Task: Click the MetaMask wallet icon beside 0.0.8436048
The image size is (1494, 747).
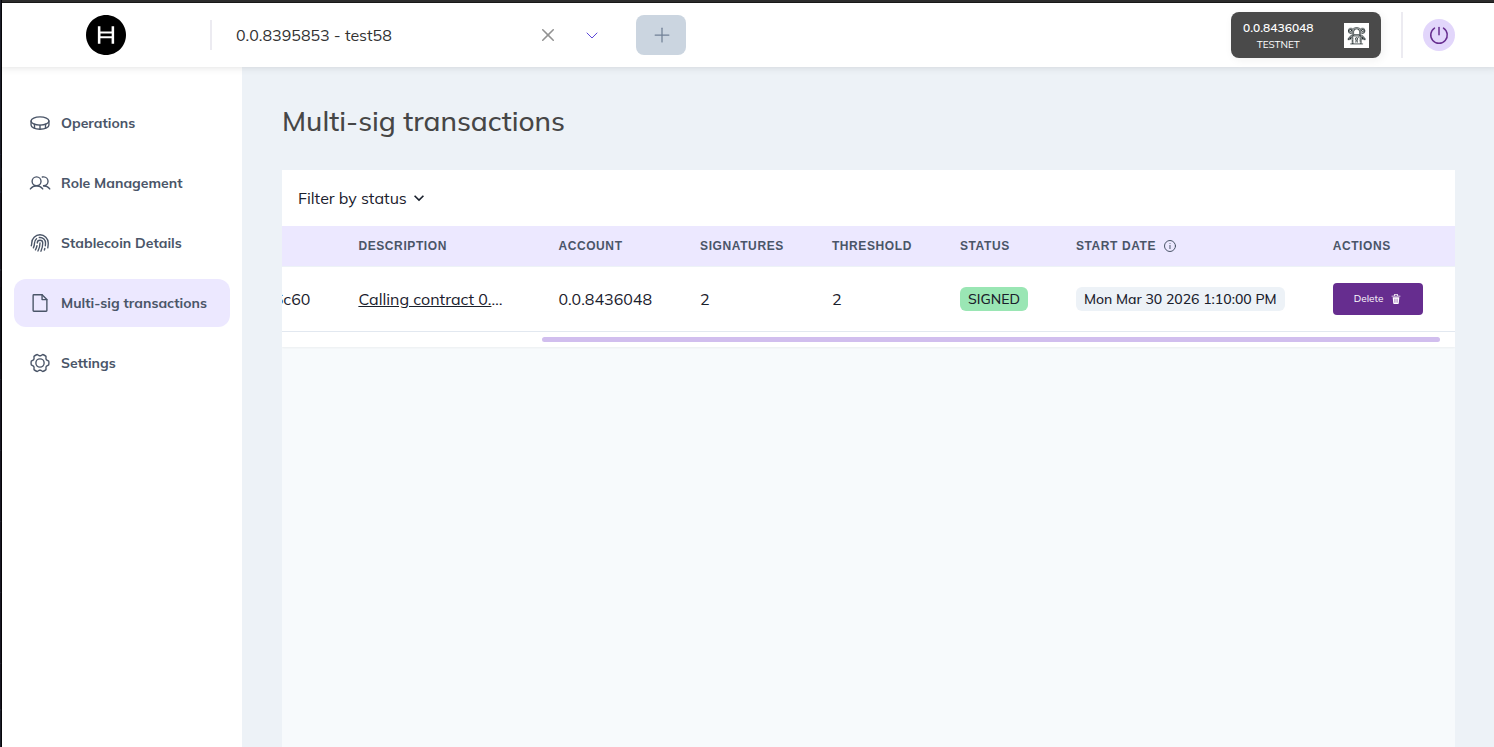Action: point(1357,34)
